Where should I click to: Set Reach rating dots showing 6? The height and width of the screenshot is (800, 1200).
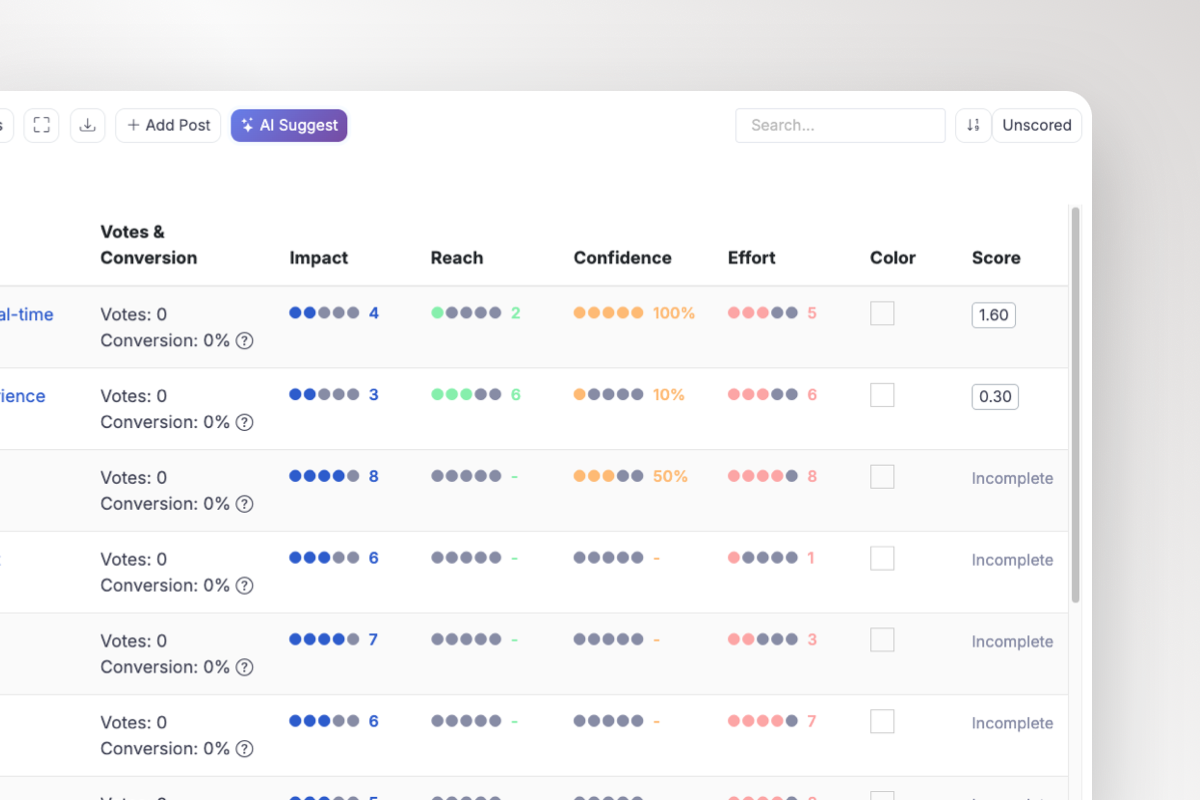tap(466, 395)
